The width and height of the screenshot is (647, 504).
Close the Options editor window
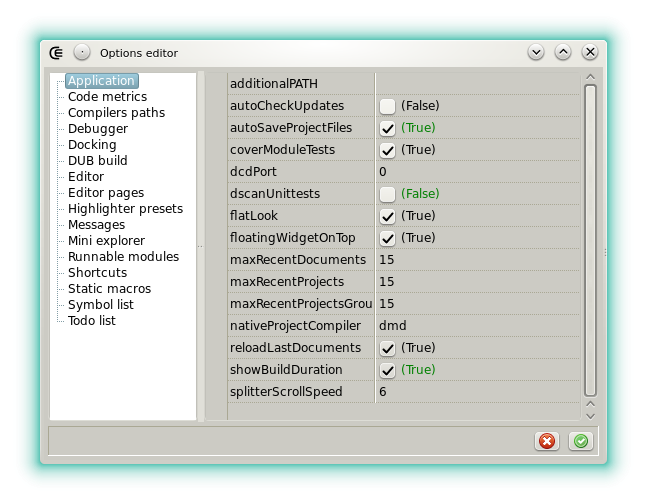pos(590,52)
